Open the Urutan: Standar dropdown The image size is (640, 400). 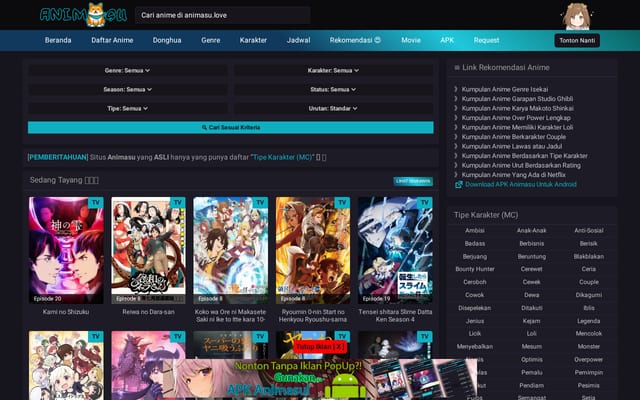click(x=333, y=109)
